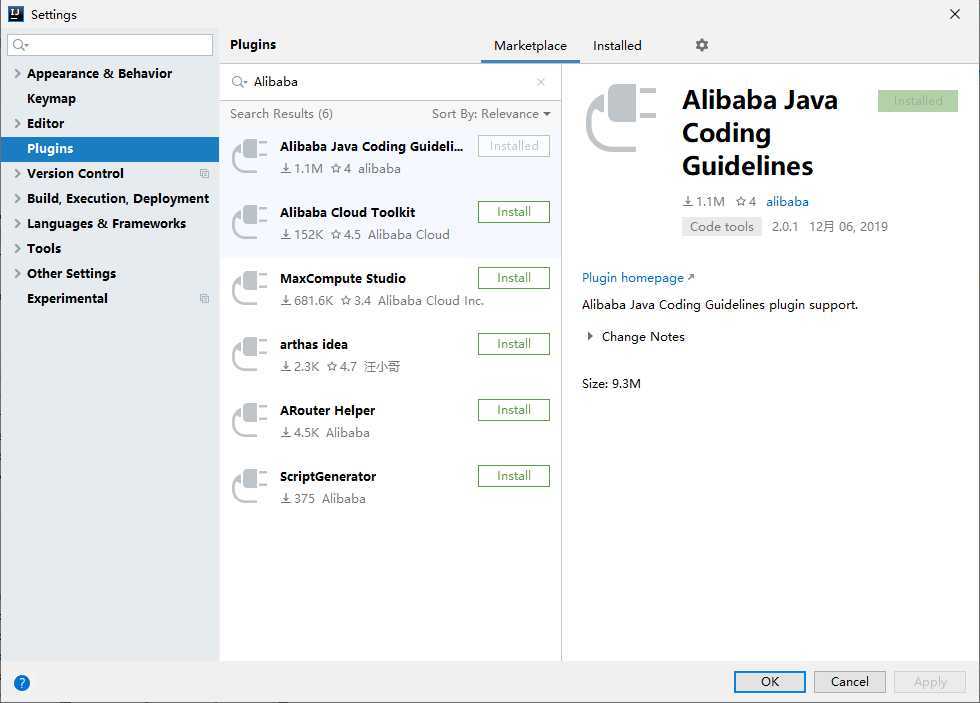Expand Build, Execution, Deployment node
Screen dimensions: 980x703
[17, 198]
